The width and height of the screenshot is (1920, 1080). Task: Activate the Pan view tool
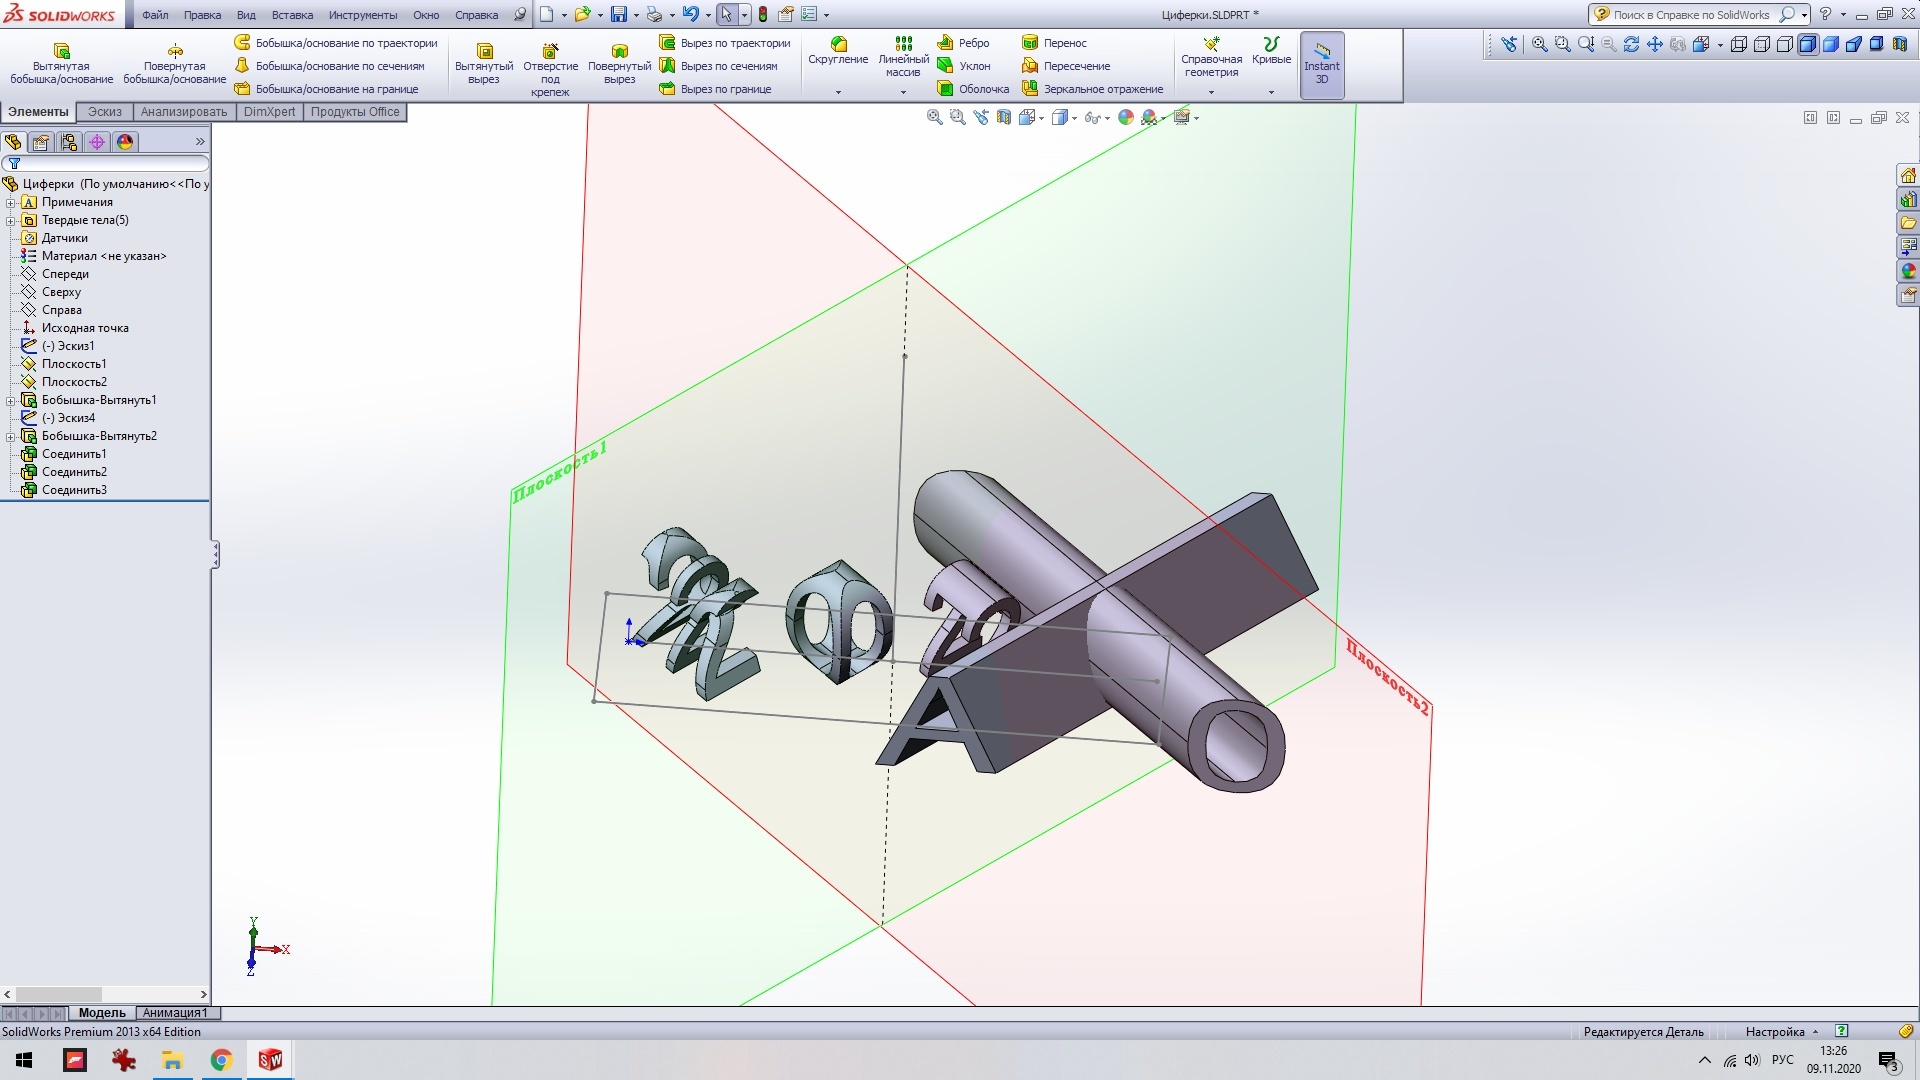tap(1654, 44)
